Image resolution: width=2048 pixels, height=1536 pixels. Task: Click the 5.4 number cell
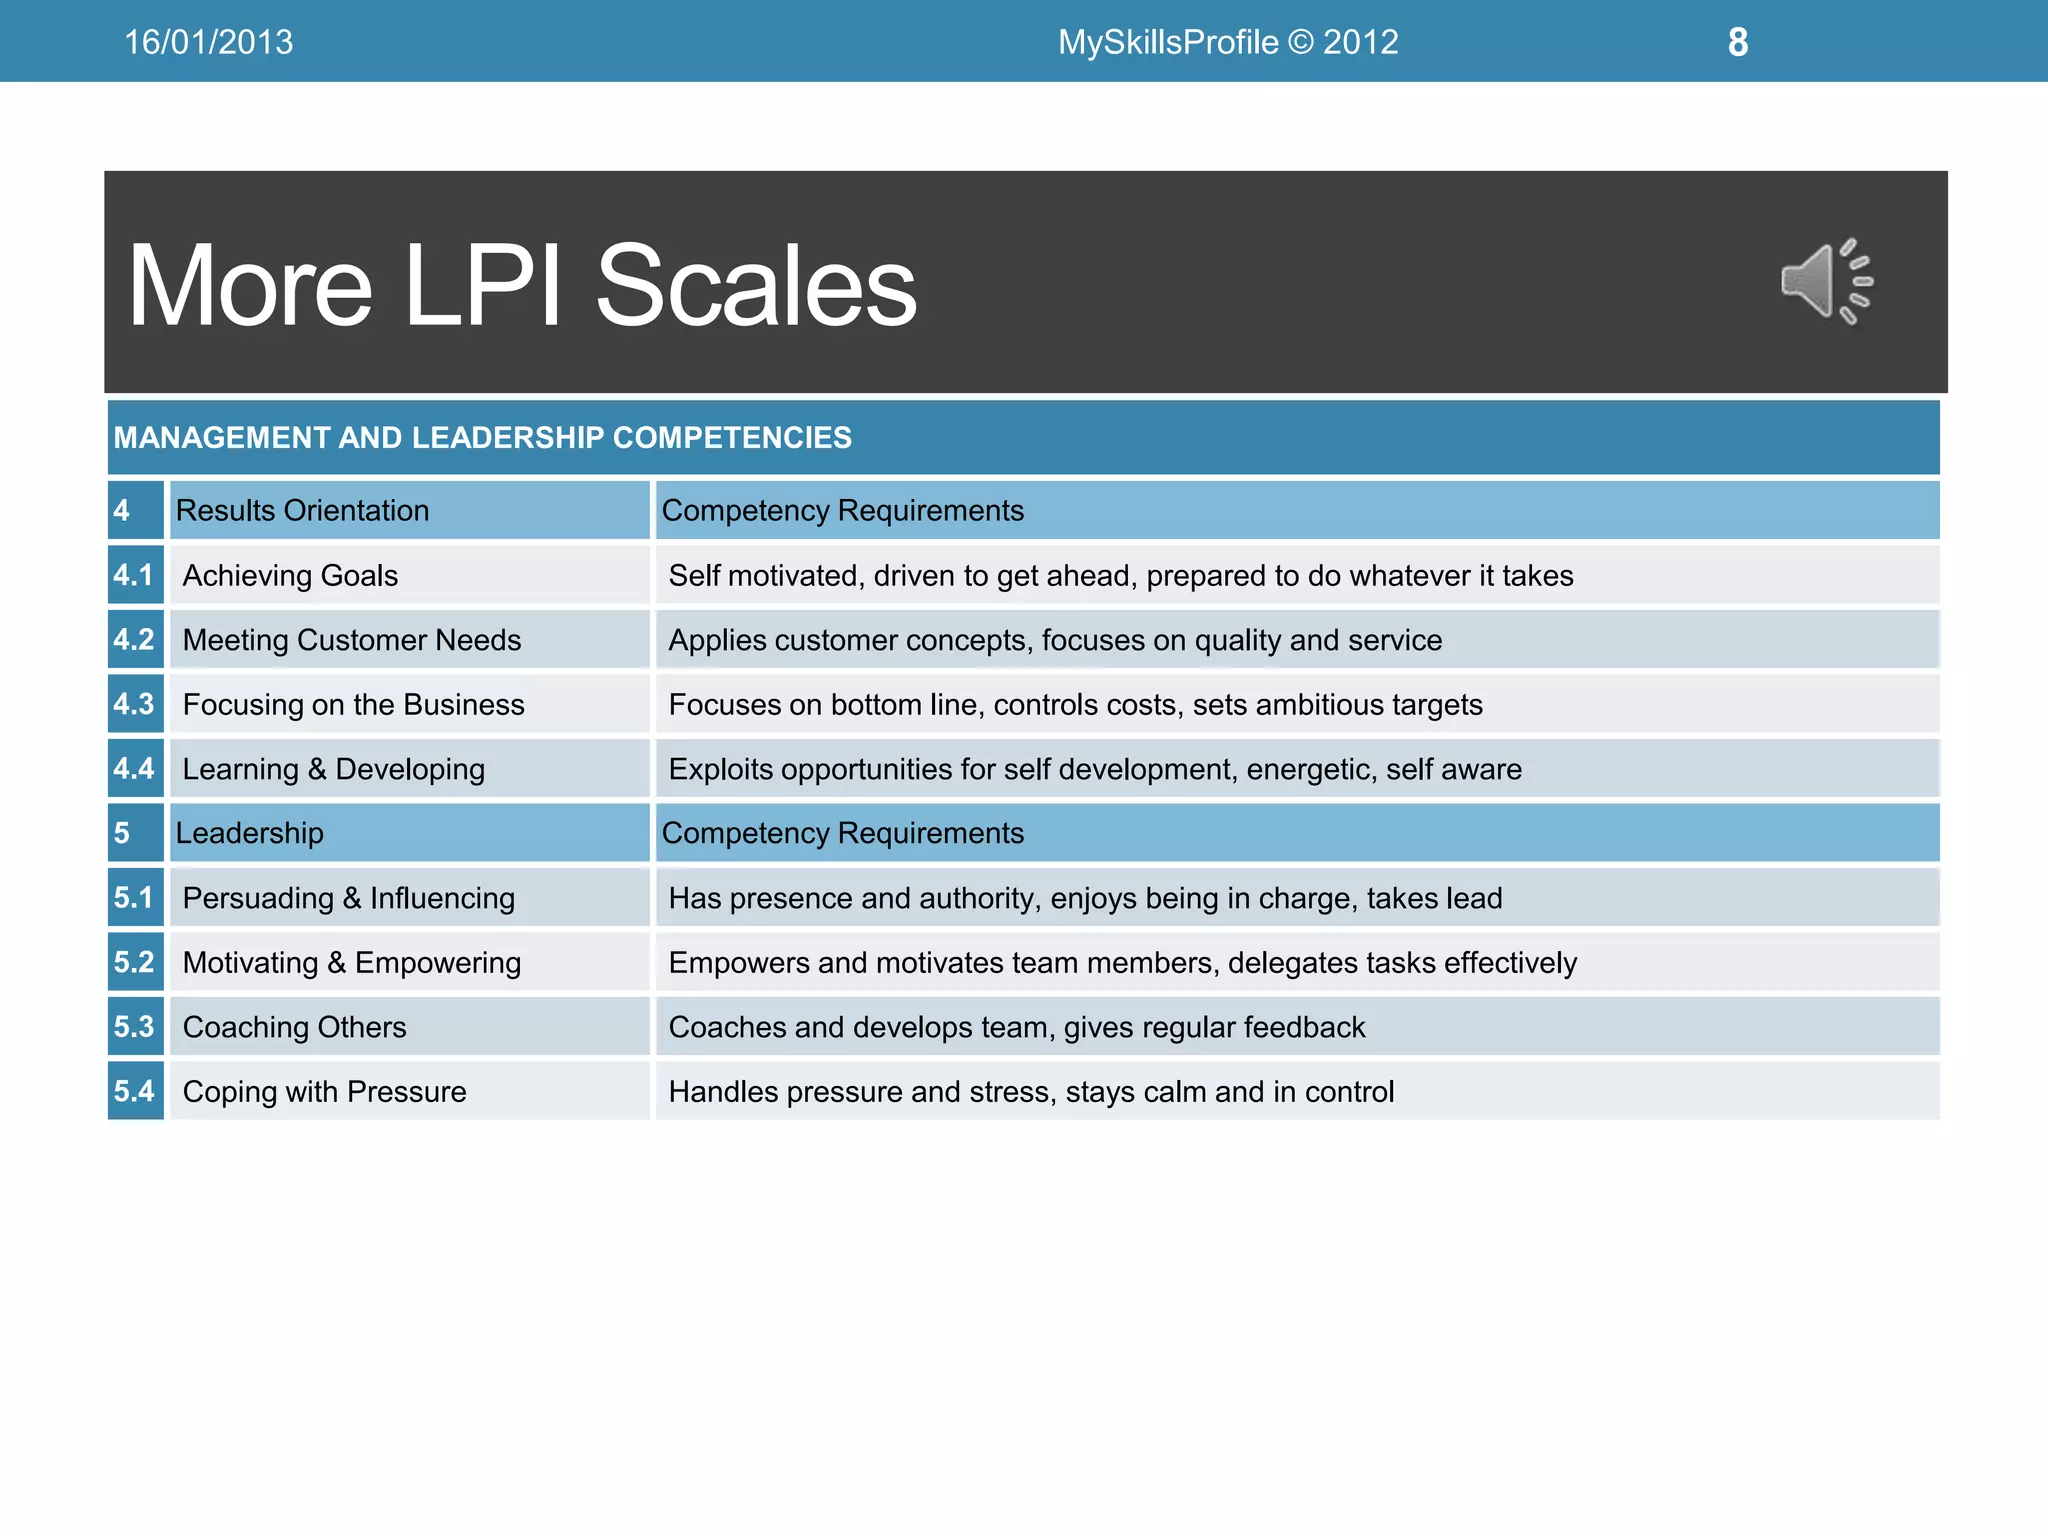(x=134, y=1091)
